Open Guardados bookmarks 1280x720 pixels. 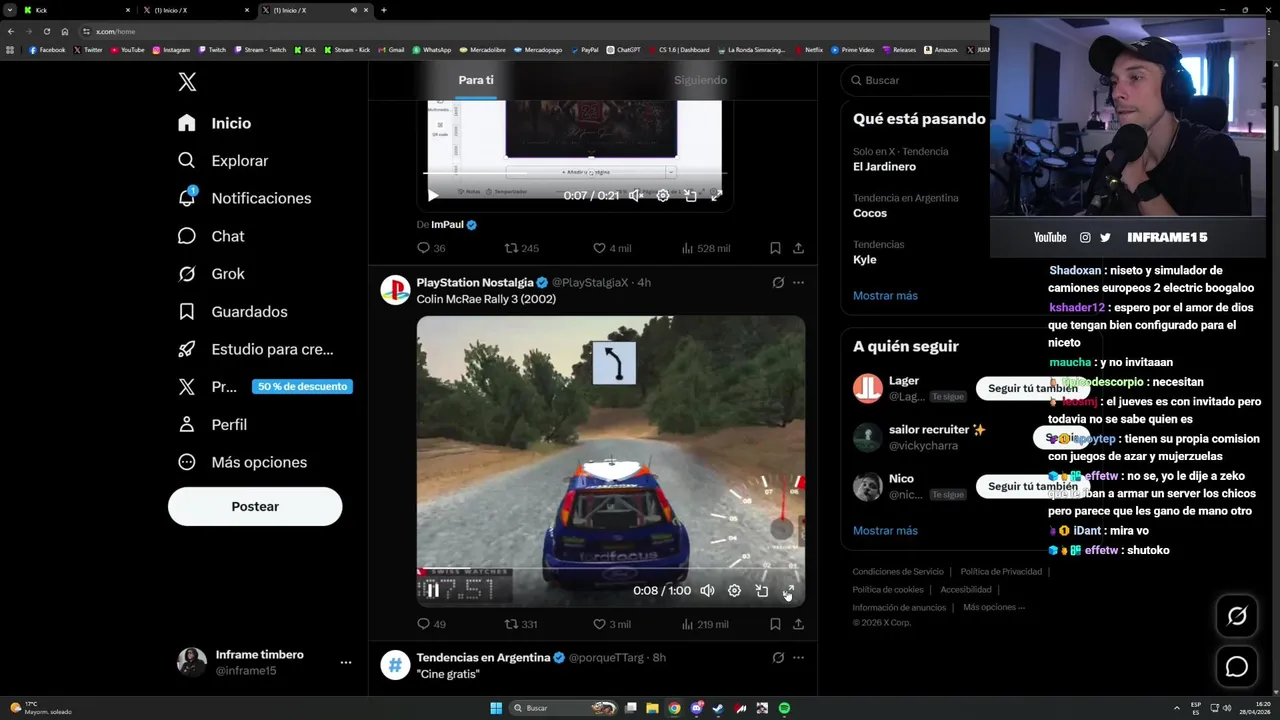click(232, 311)
